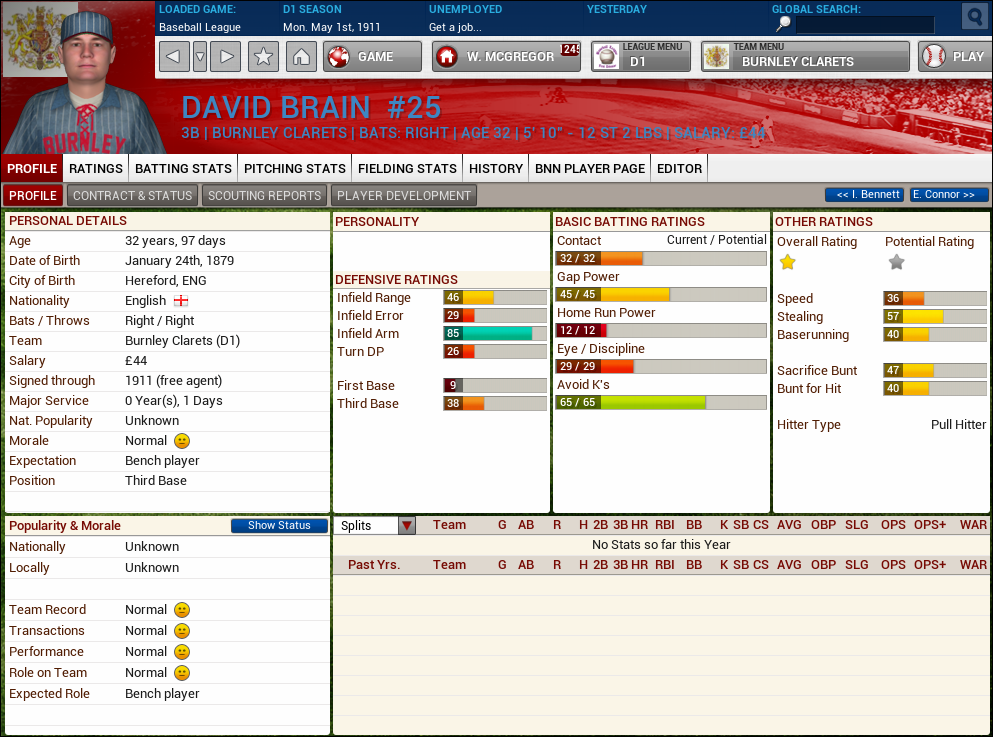The height and width of the screenshot is (737, 993).
Task: Click the Infield Arm rating bar
Action: pos(496,334)
